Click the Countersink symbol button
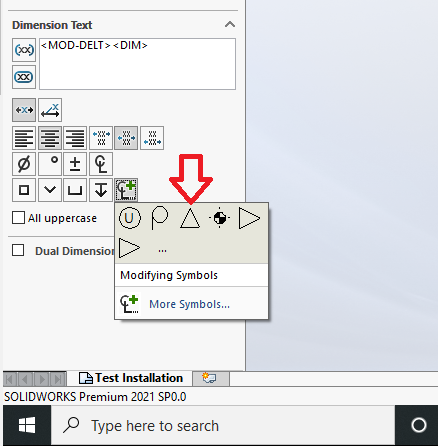Screen dimensions: 438x446 point(50,190)
